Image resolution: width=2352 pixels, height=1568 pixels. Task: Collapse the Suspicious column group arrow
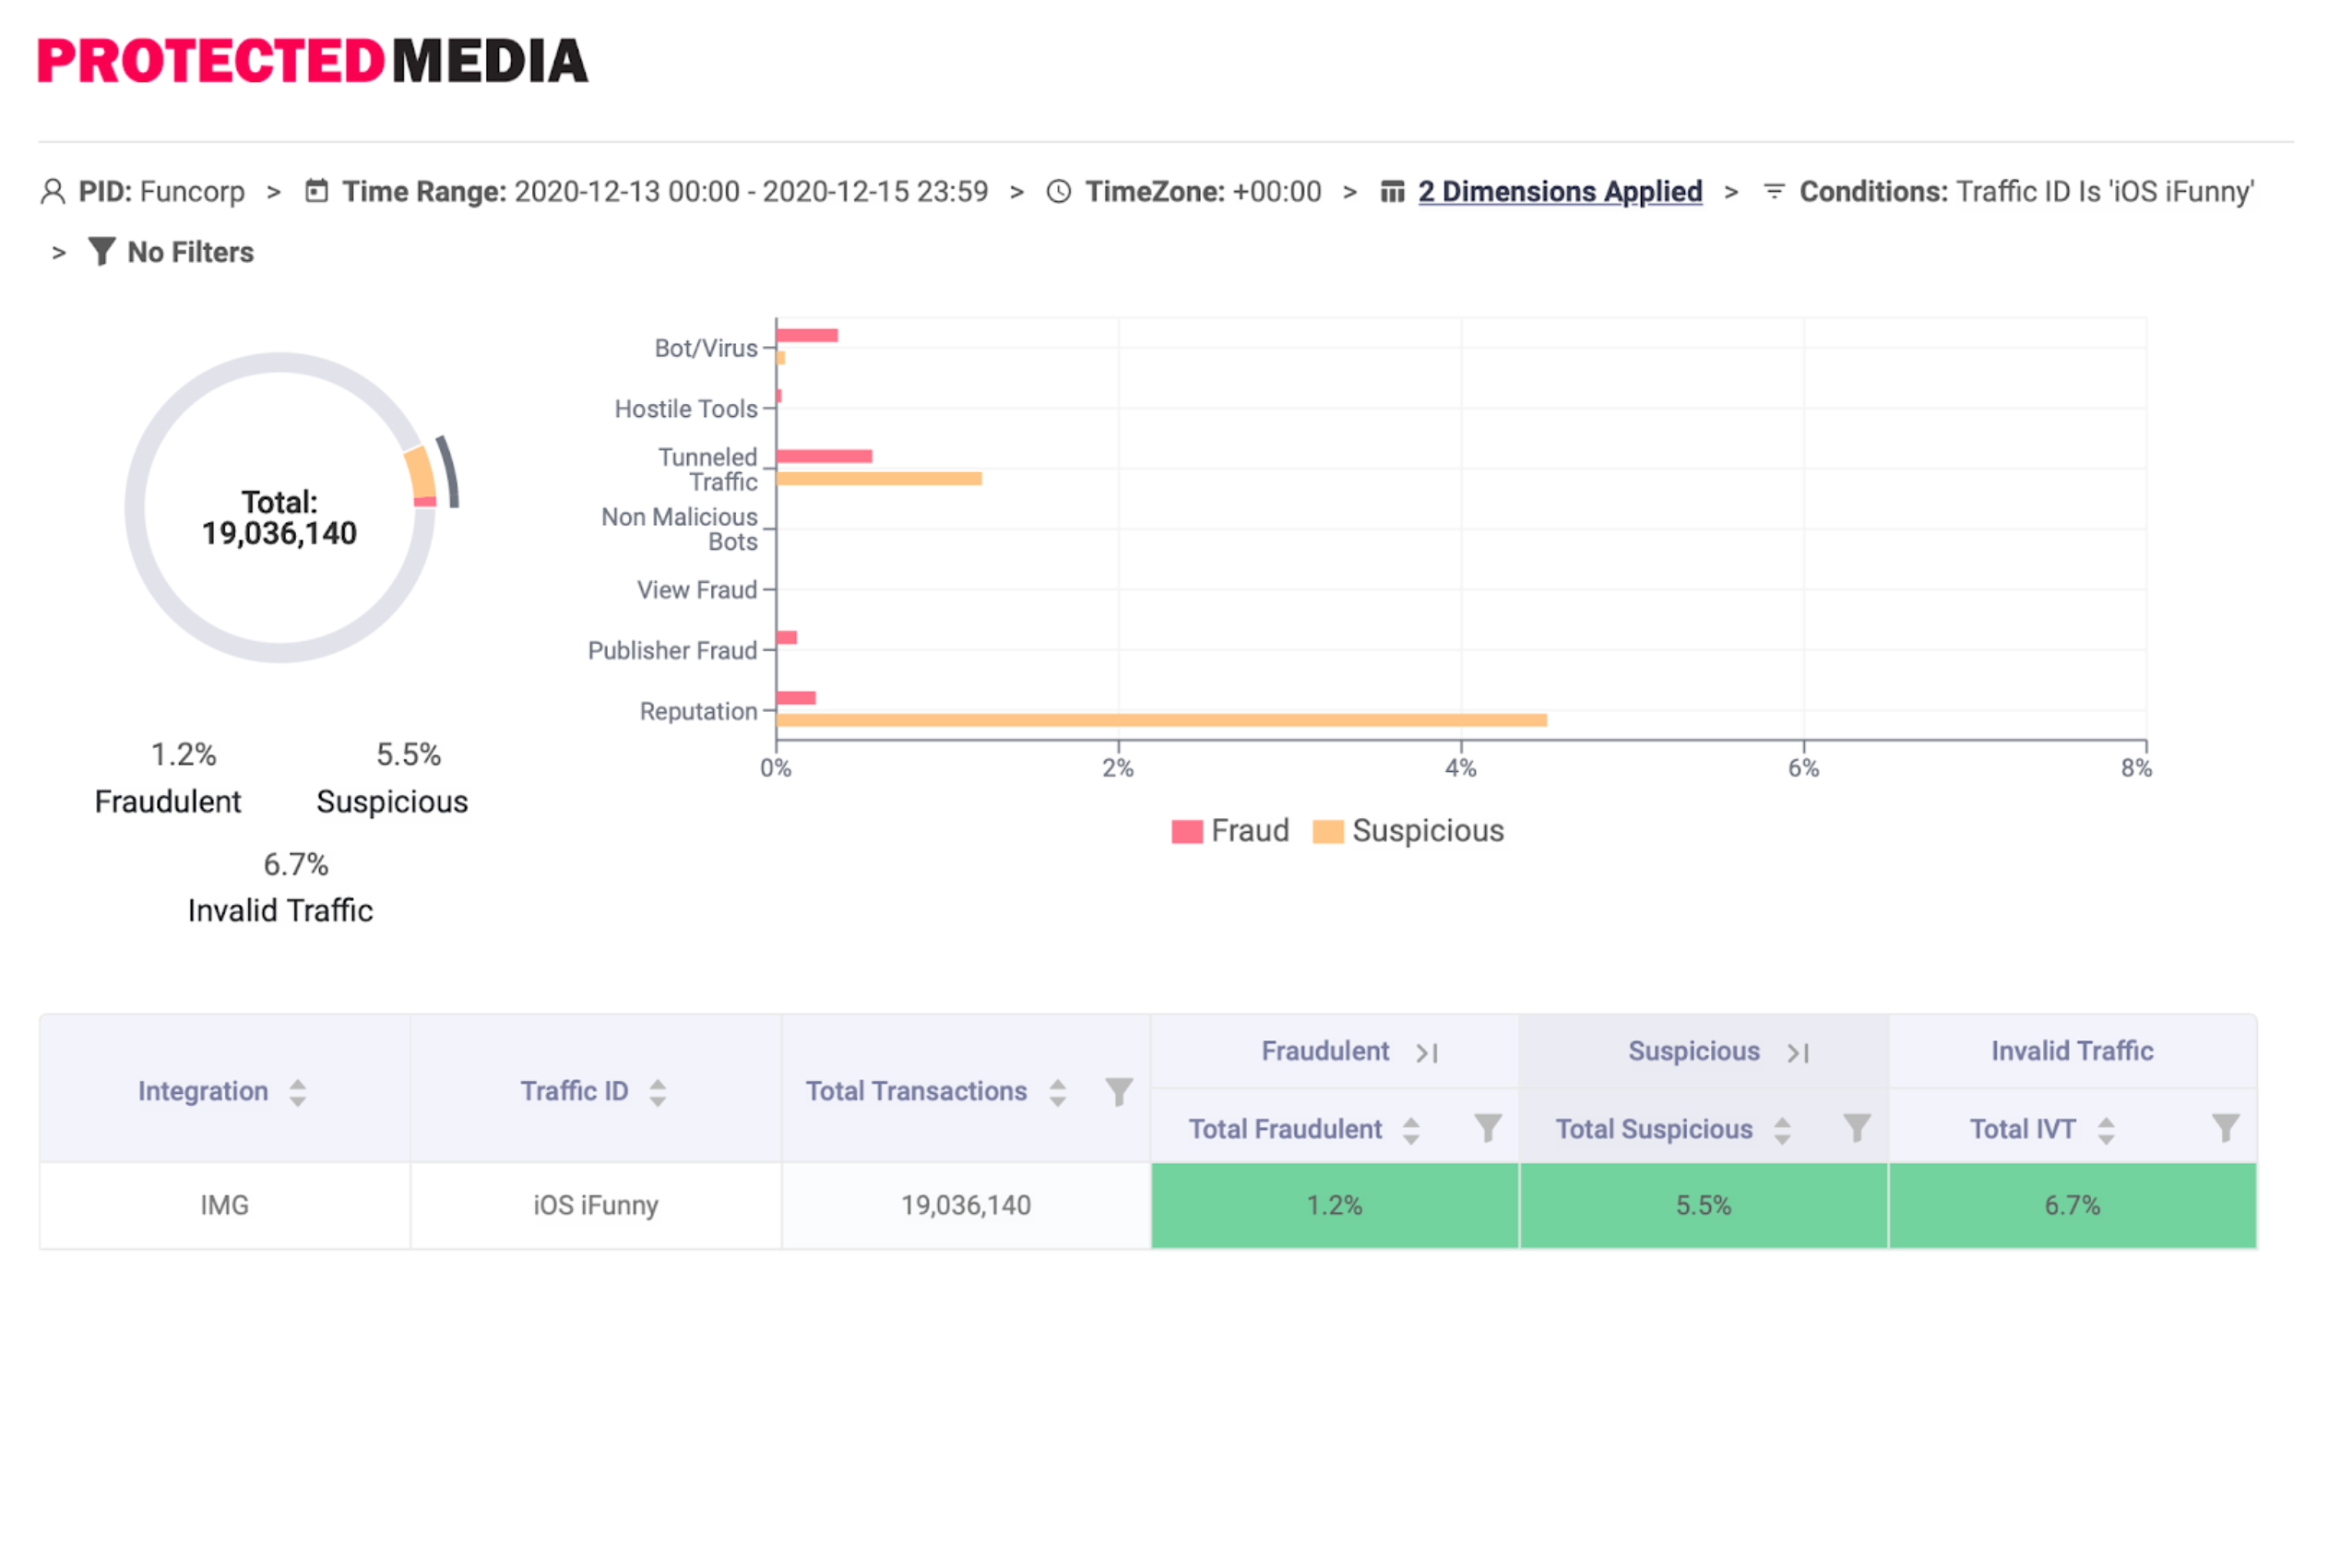click(1798, 1052)
